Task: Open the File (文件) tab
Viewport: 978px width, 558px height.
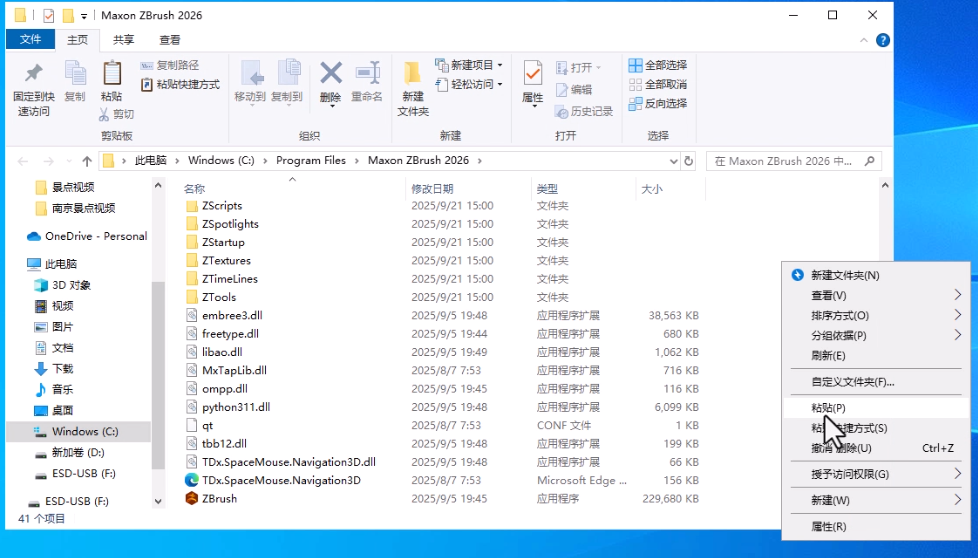Action: point(30,39)
